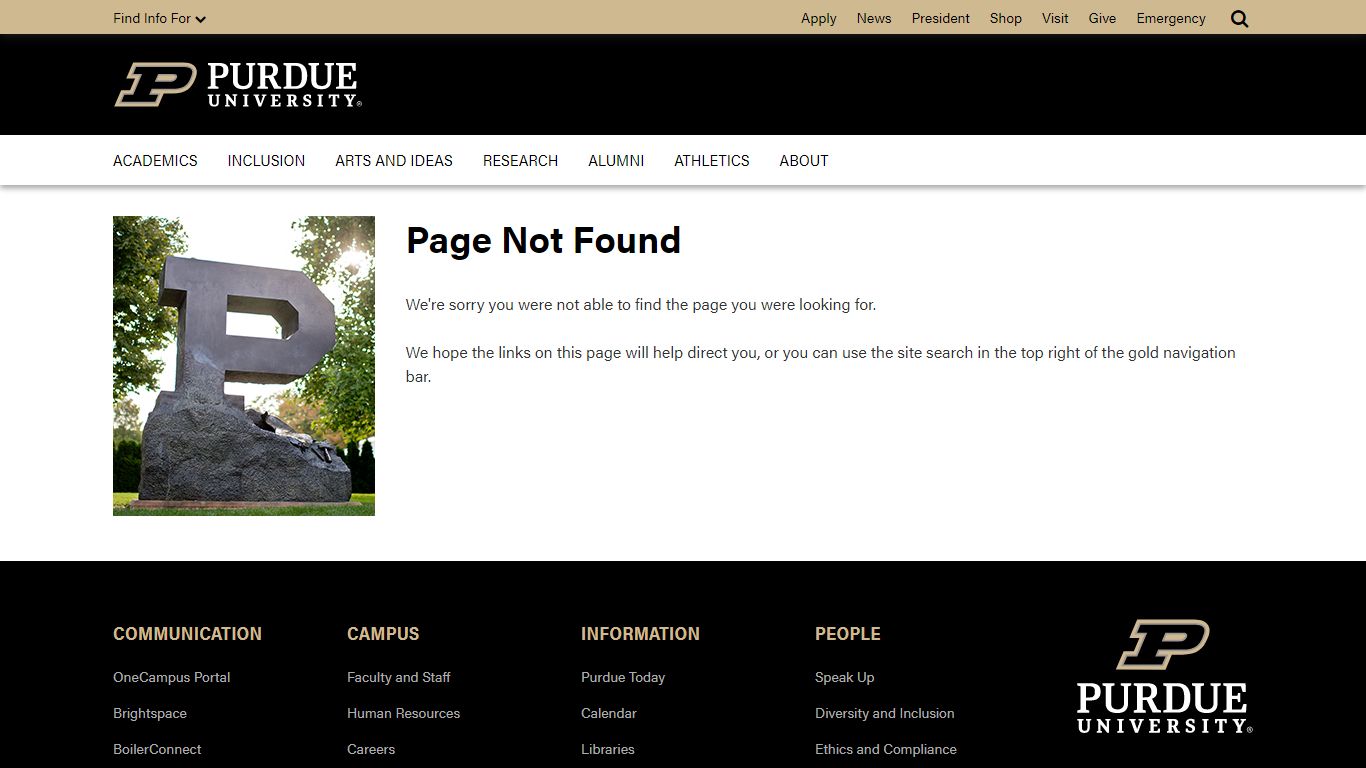Open the Apply link in top bar
Screen dimensions: 1366x768
pos(818,18)
